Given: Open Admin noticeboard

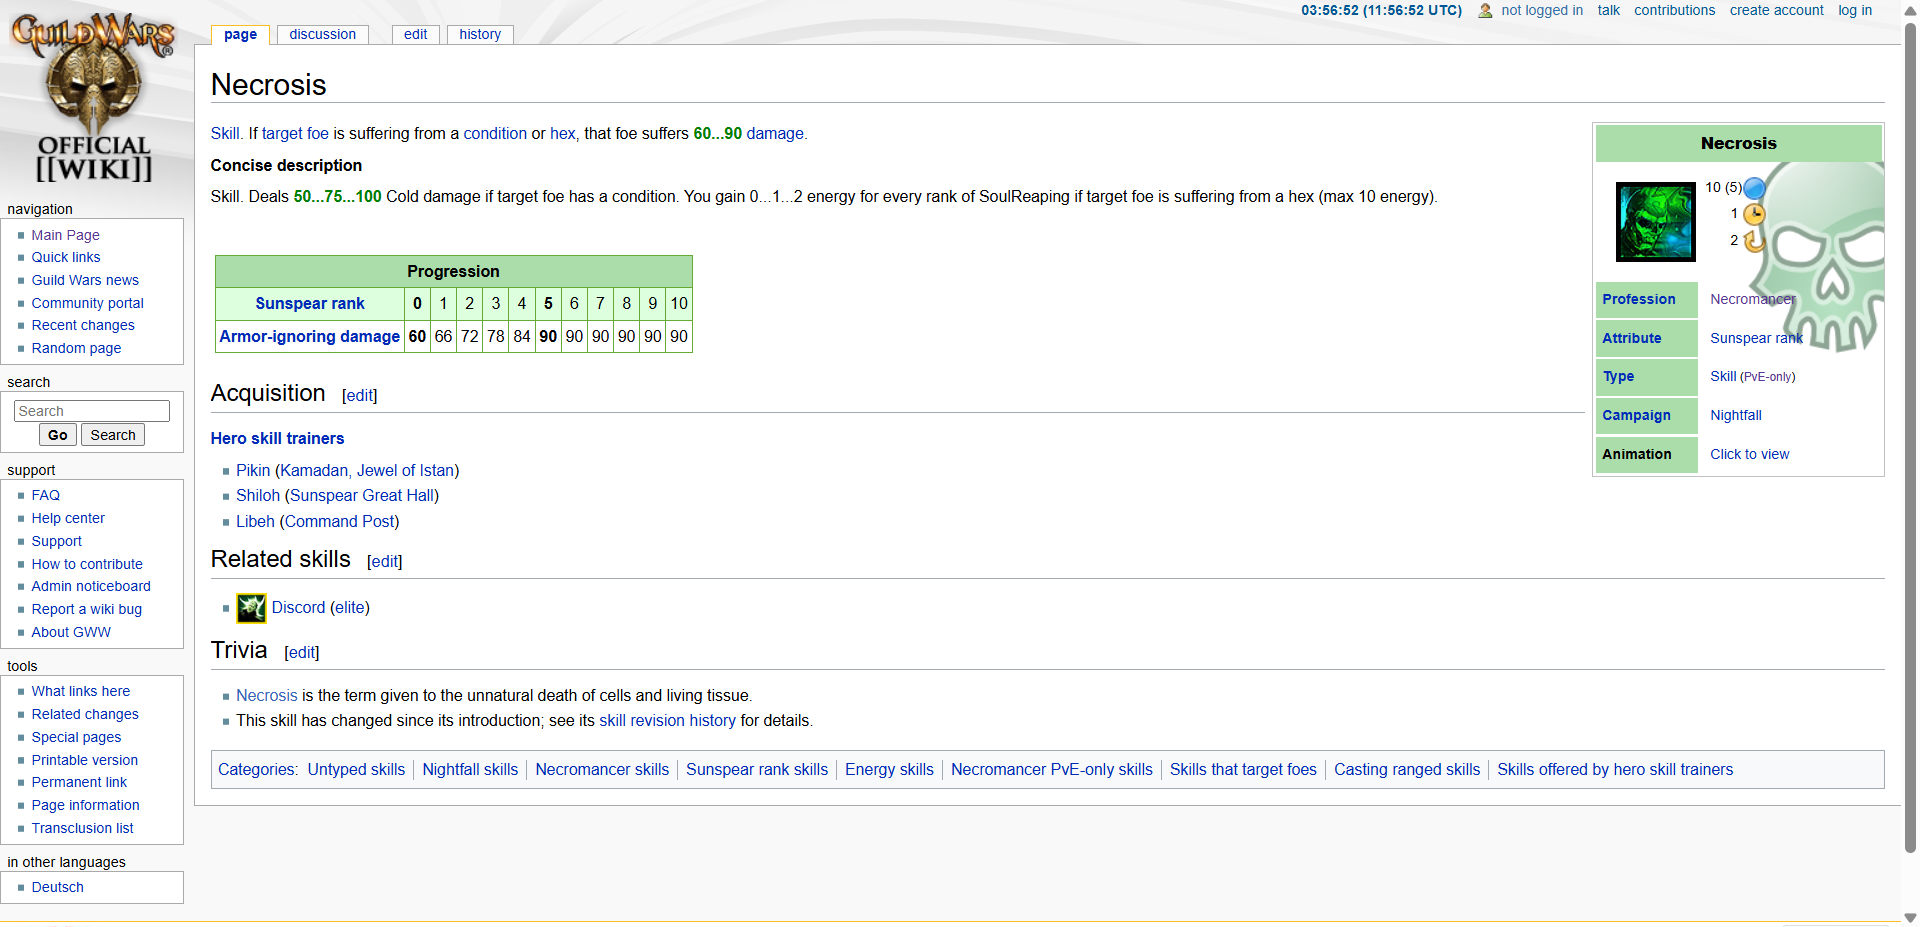Looking at the screenshot, I should click(x=91, y=586).
